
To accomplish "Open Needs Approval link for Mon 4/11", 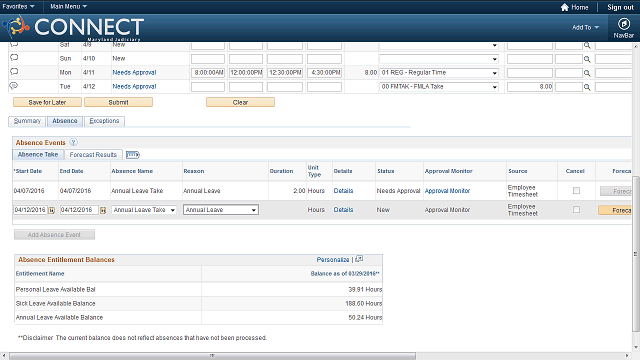I will point(134,73).
